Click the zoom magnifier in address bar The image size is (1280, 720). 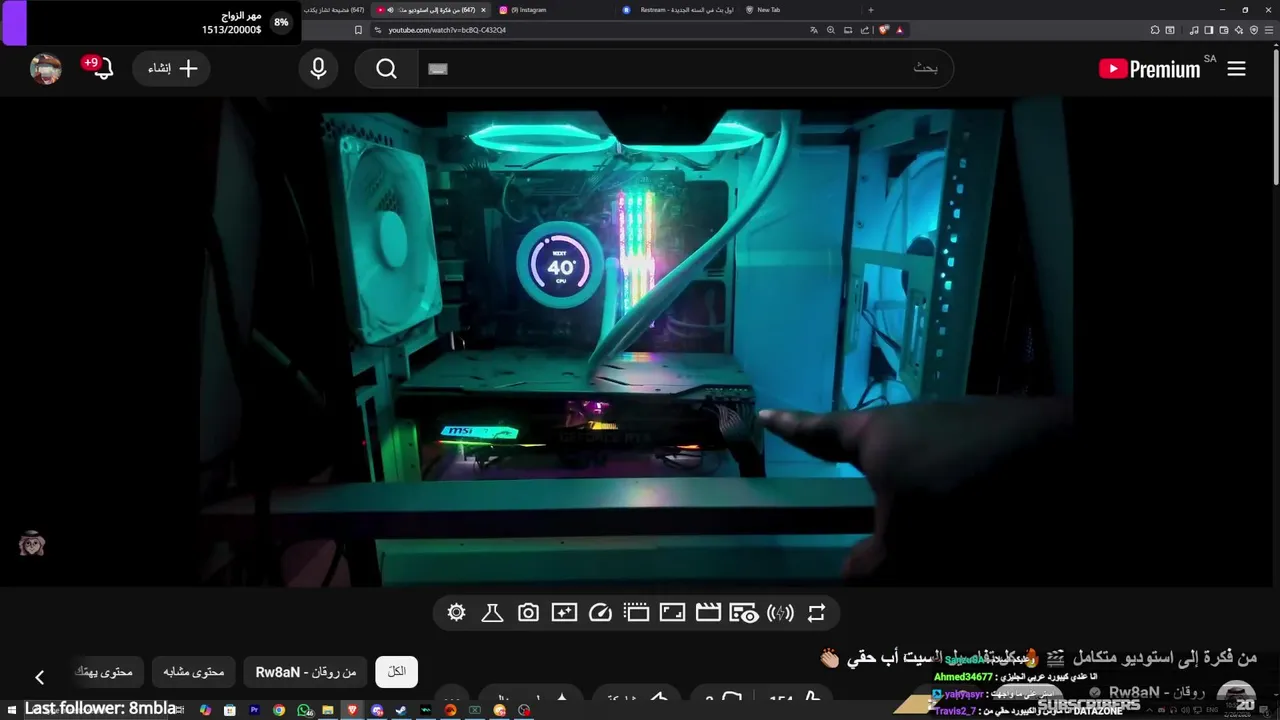(831, 30)
